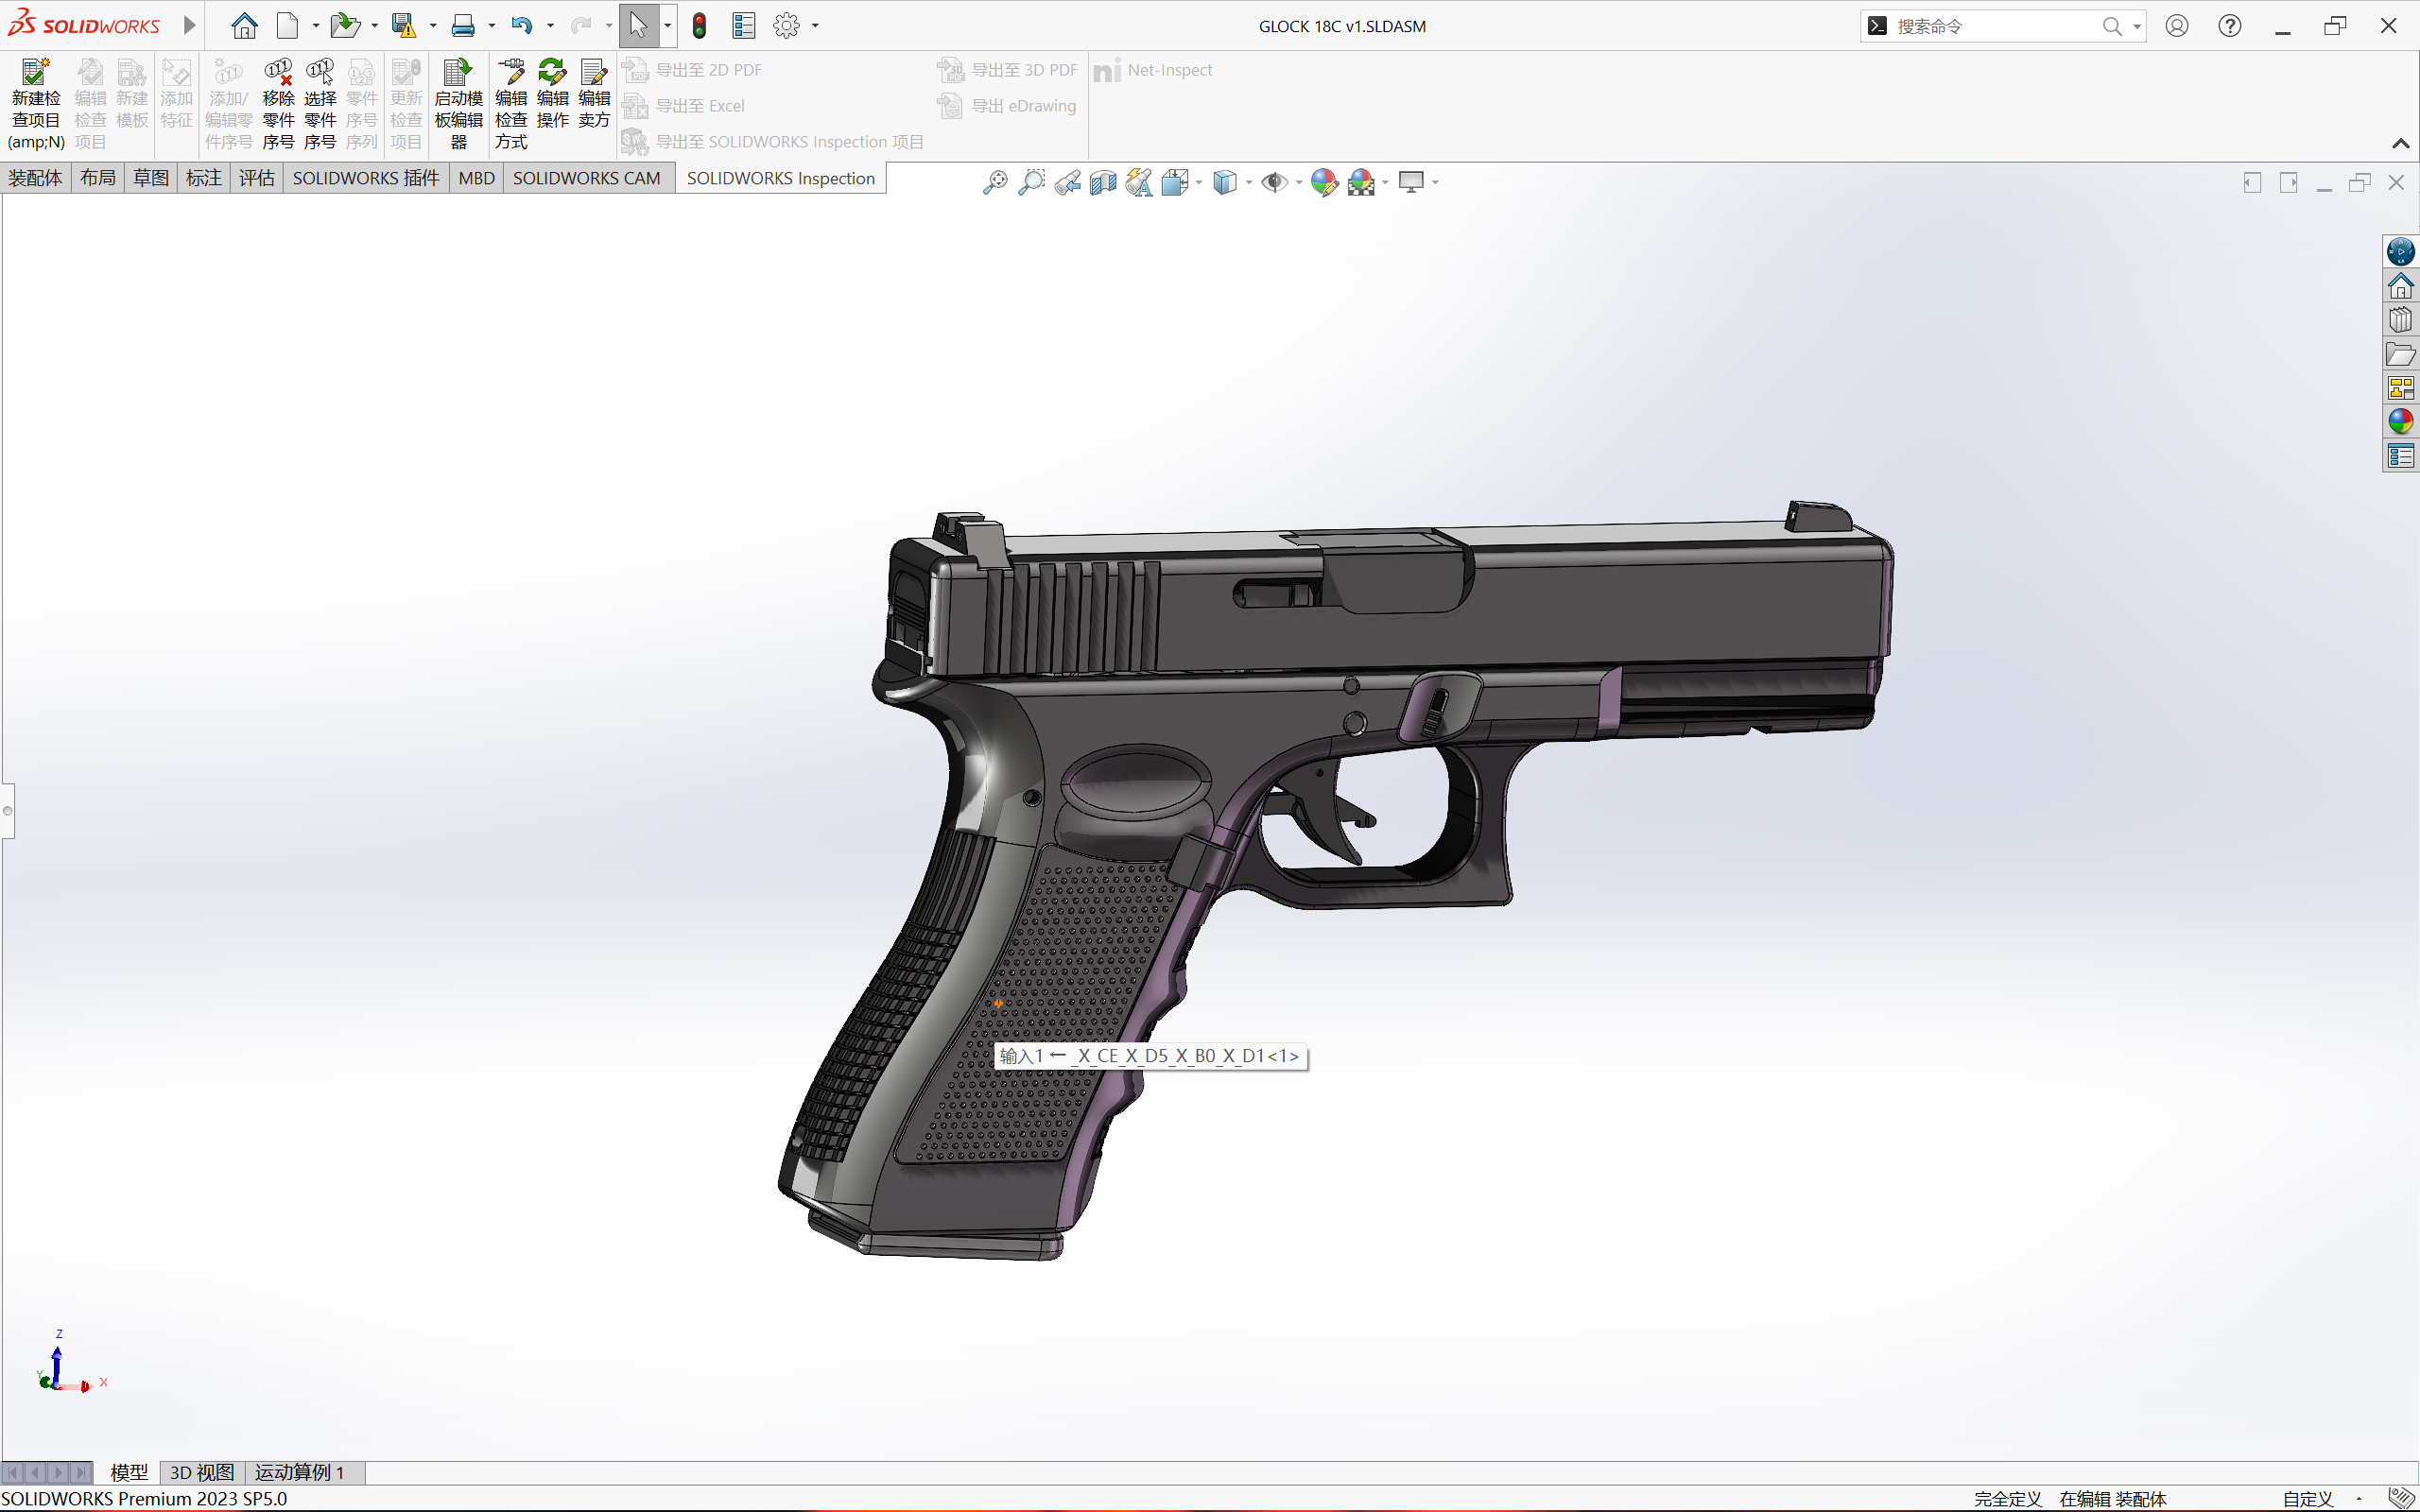This screenshot has width=2420, height=1512.
Task: Open the Options gear dropdown arrow
Action: 815,26
